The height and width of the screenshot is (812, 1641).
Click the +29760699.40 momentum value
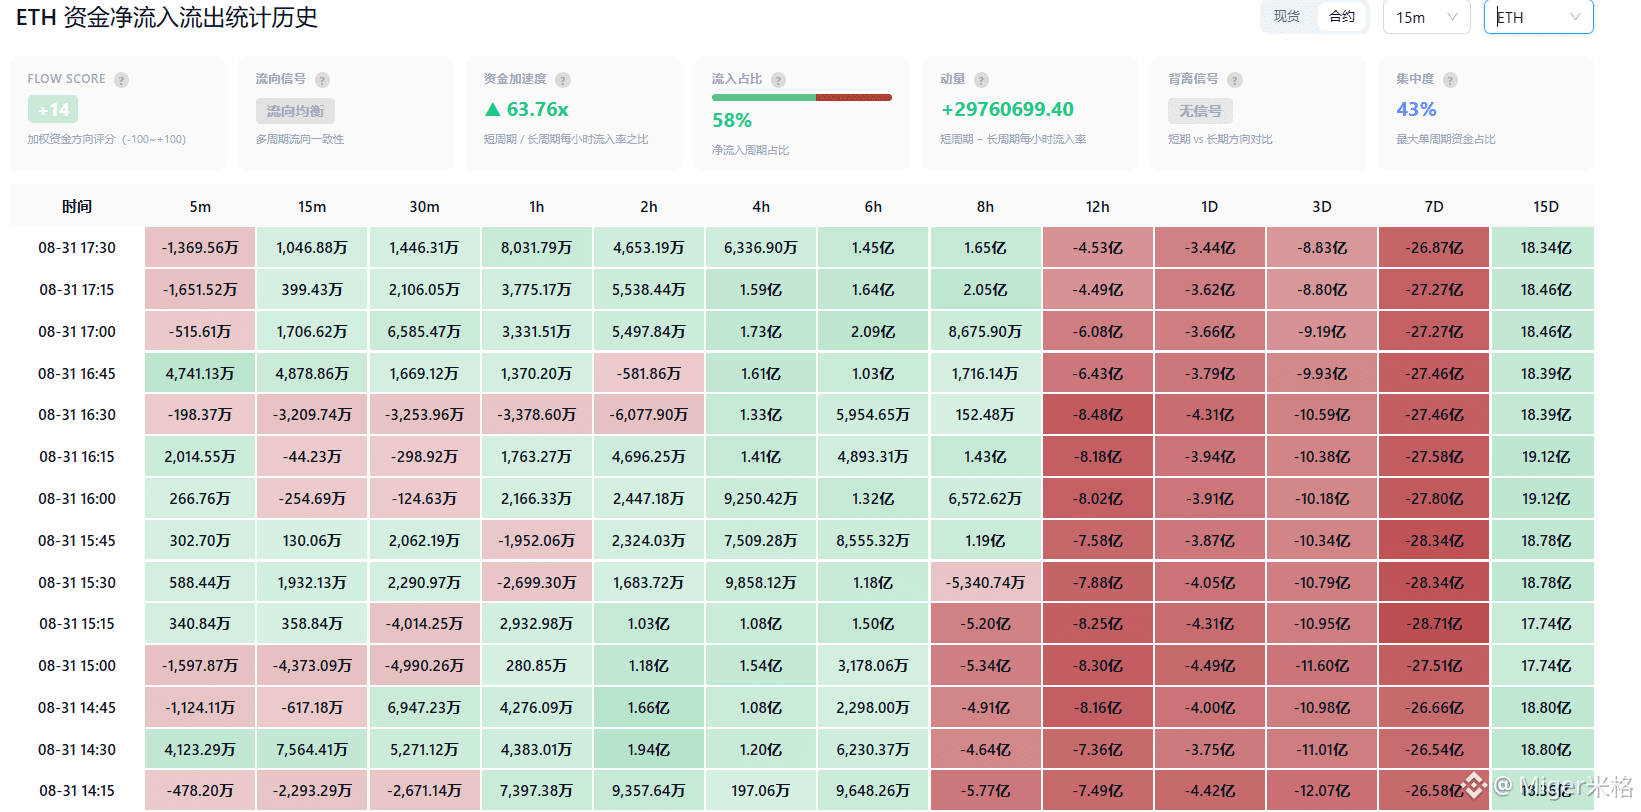1007,109
